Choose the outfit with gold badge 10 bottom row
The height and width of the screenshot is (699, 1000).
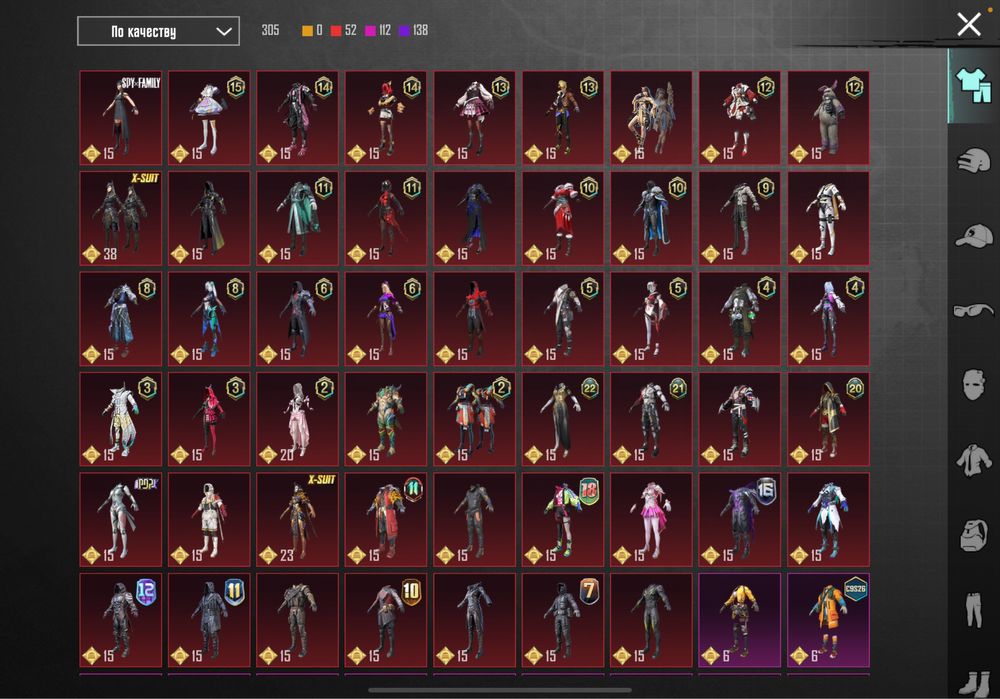pyautogui.click(x=386, y=620)
